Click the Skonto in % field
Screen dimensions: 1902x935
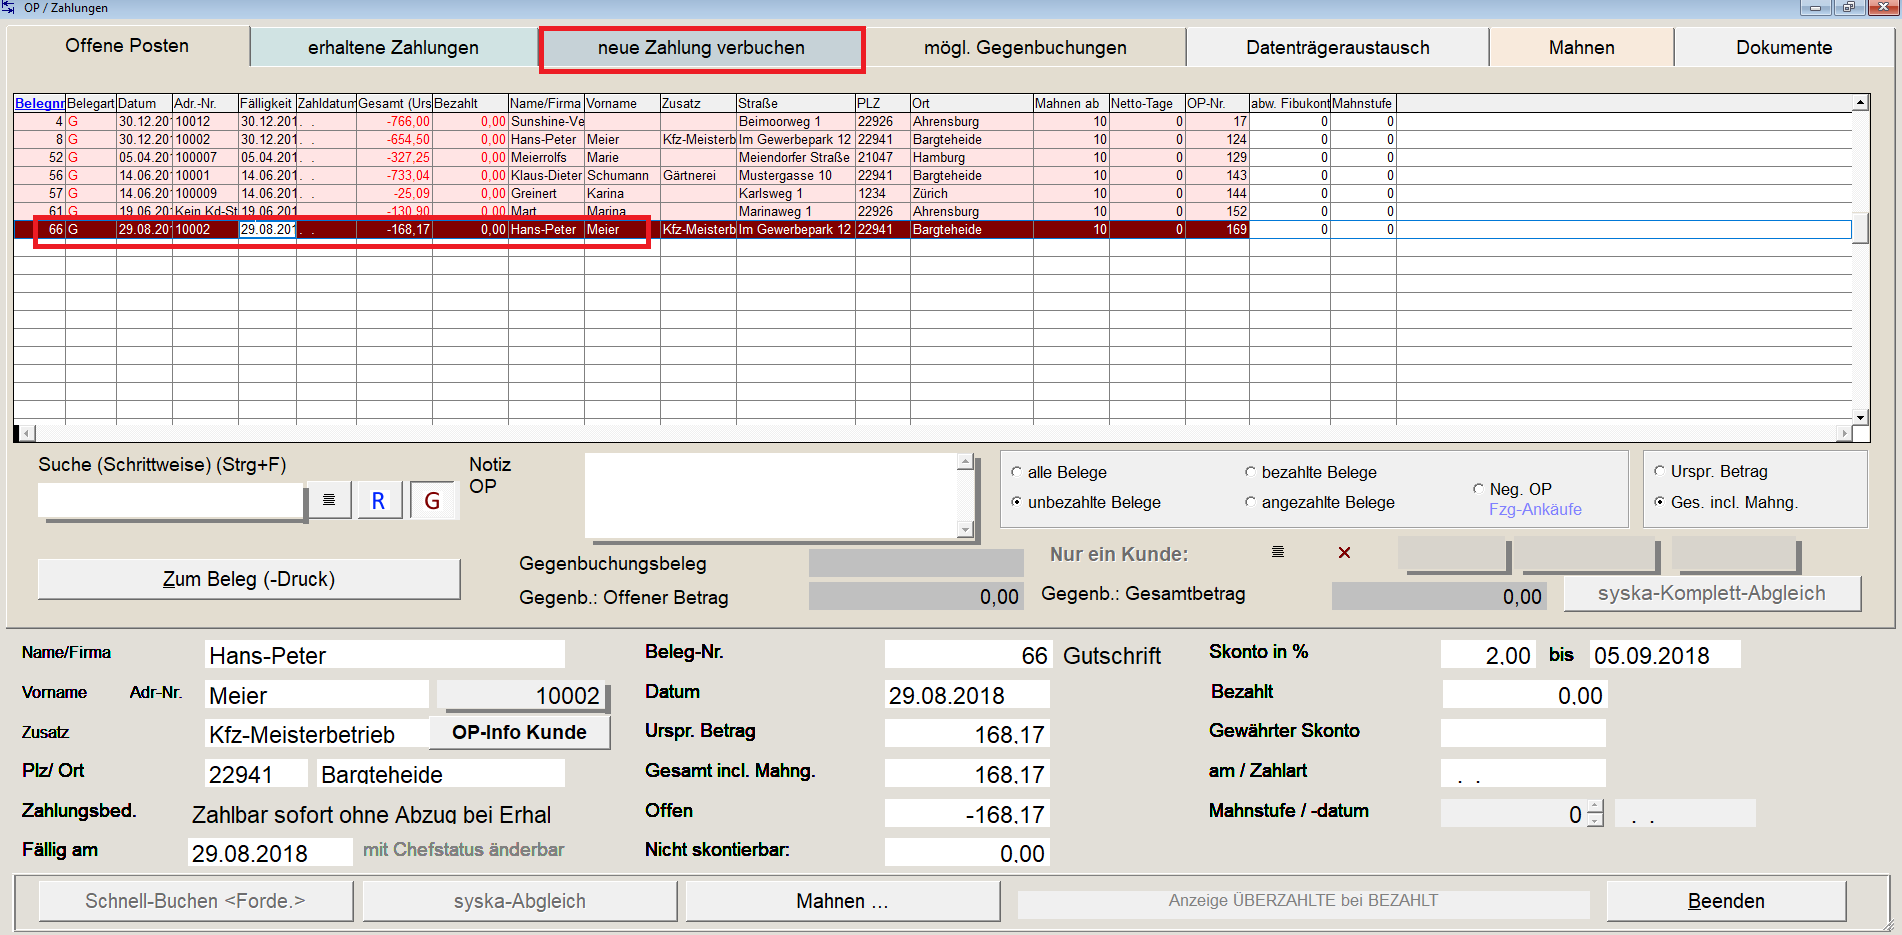pos(1487,655)
